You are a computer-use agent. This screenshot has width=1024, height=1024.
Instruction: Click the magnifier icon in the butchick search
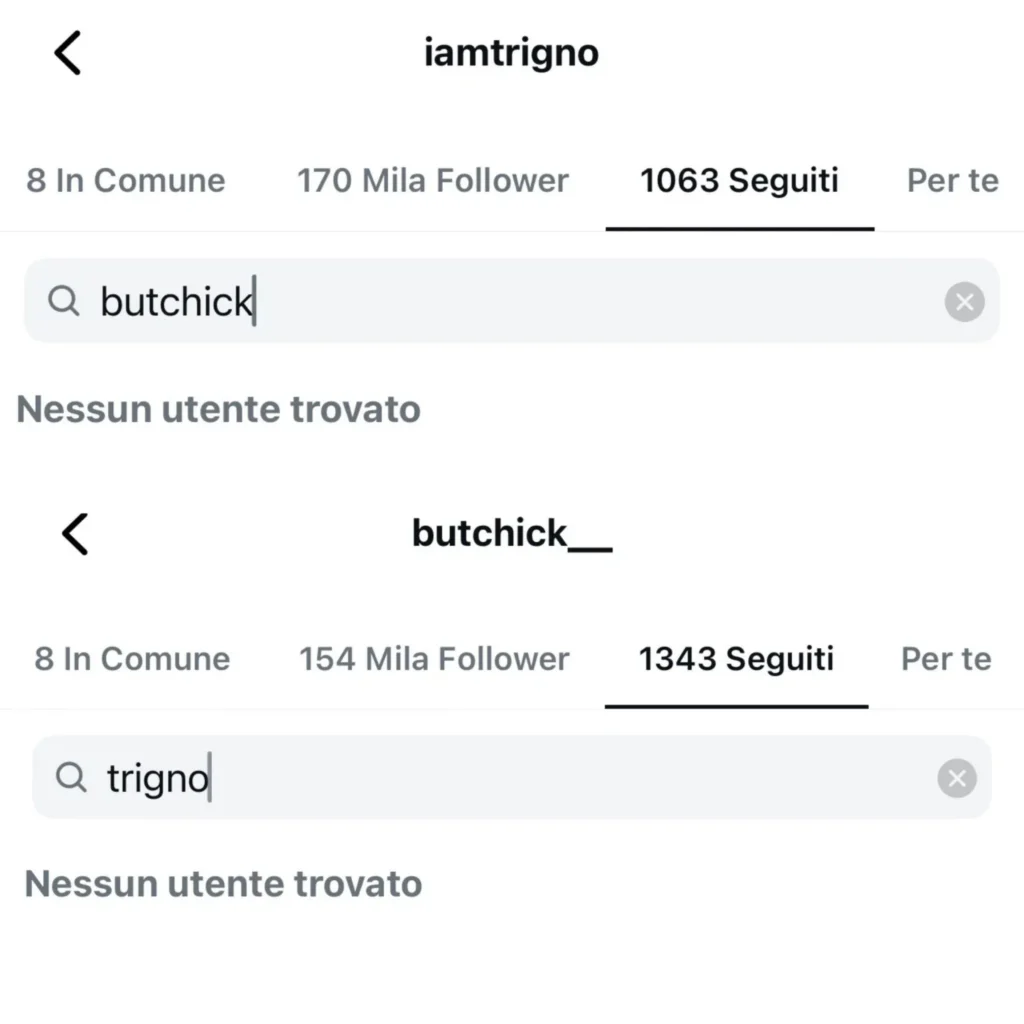63,301
